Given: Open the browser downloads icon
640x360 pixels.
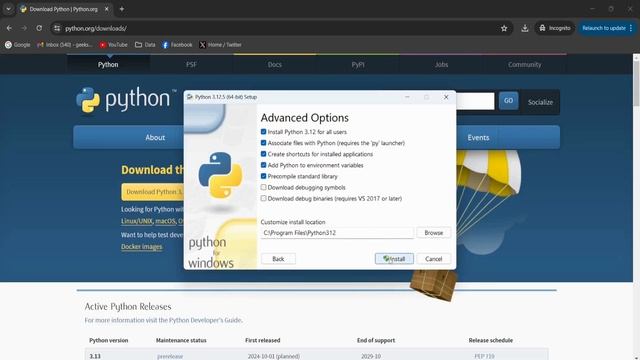Looking at the screenshot, I should [x=525, y=28].
